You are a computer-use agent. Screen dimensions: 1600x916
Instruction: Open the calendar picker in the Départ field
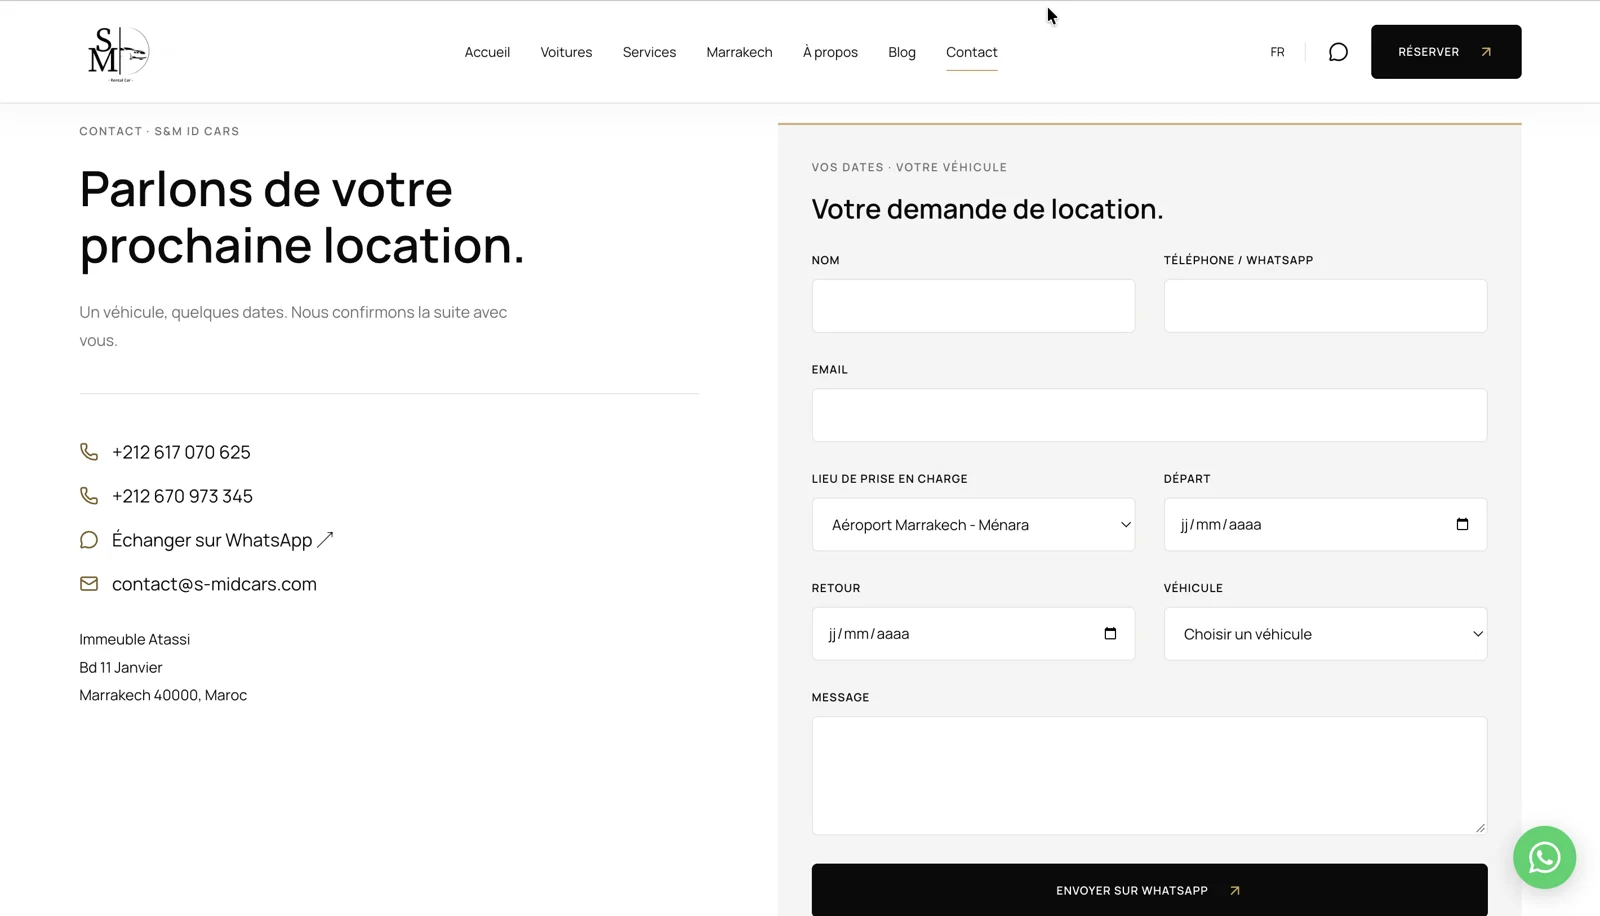click(1462, 524)
